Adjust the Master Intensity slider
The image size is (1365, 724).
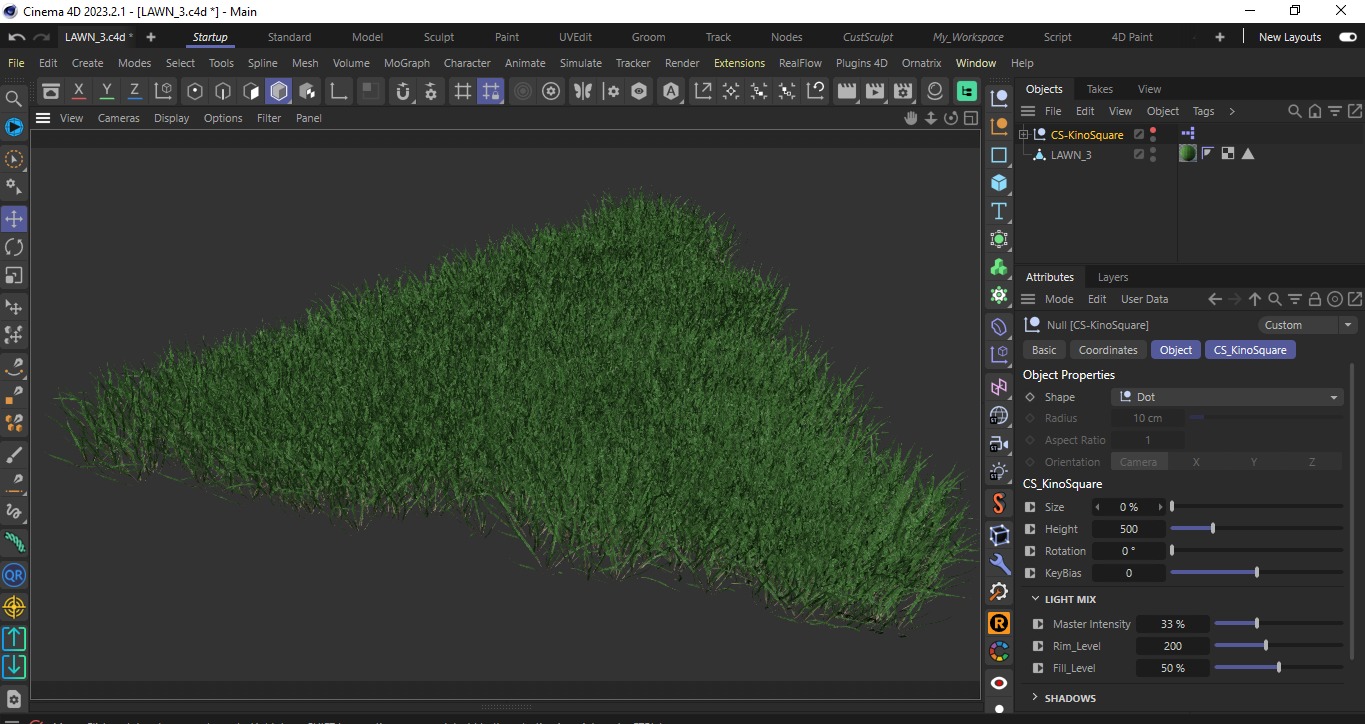pos(1279,624)
